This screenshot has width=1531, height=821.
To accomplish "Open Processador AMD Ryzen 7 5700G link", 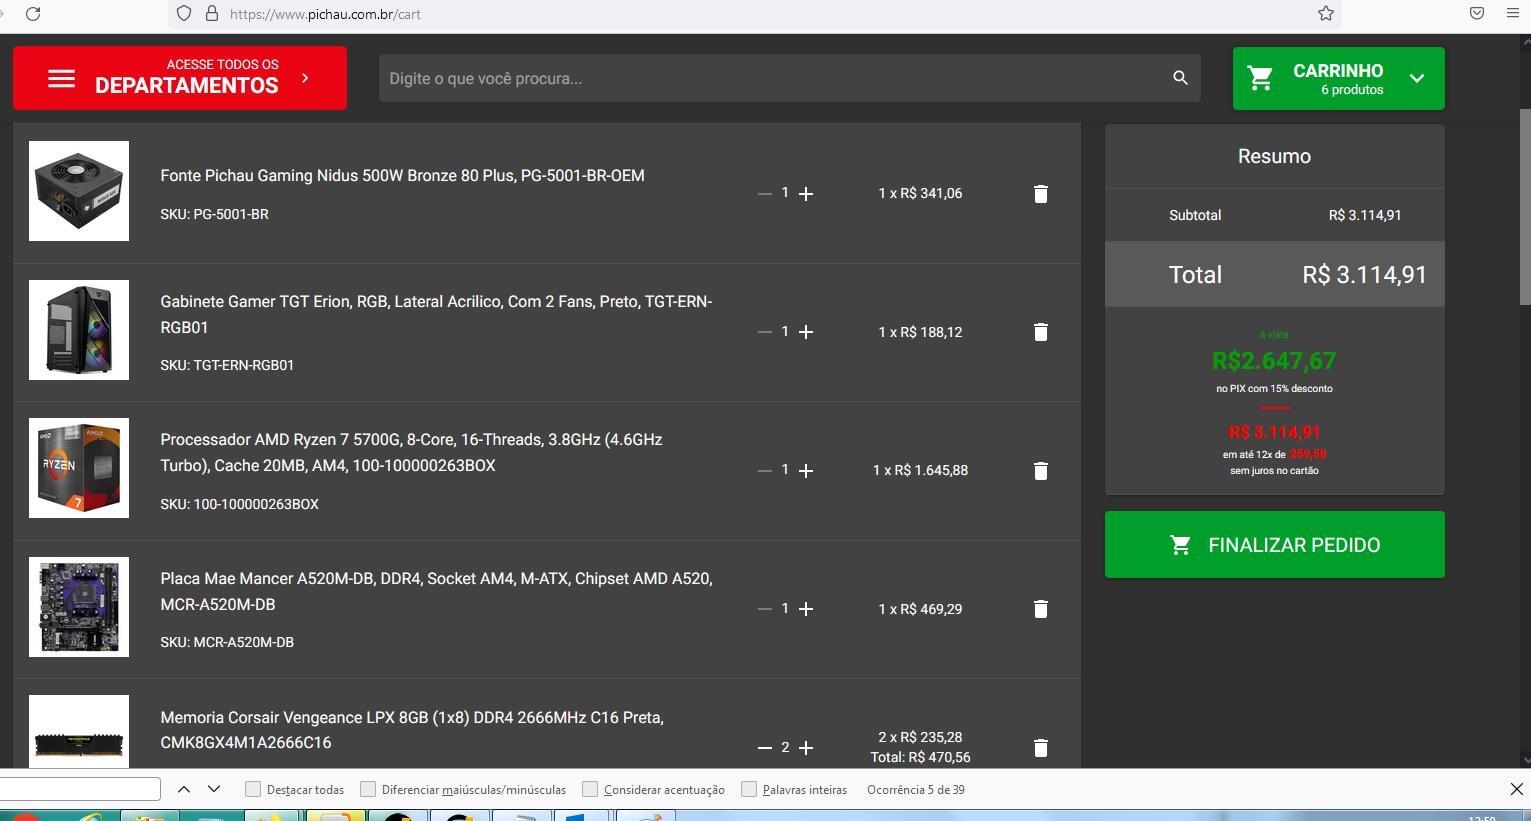I will [x=411, y=452].
